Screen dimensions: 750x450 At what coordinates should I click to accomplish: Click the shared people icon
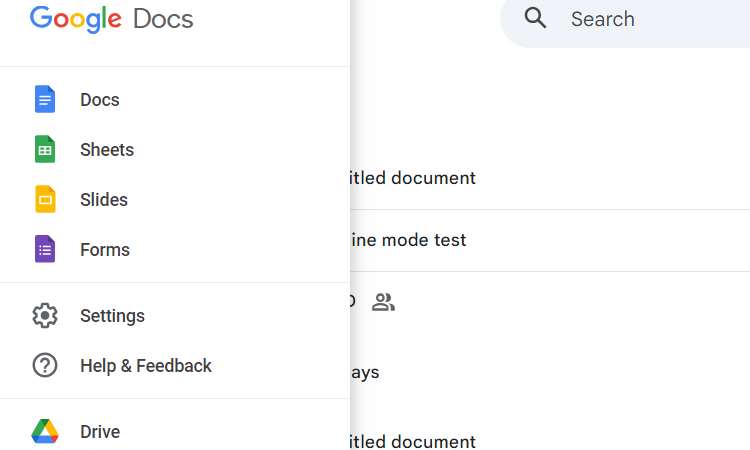click(x=383, y=302)
